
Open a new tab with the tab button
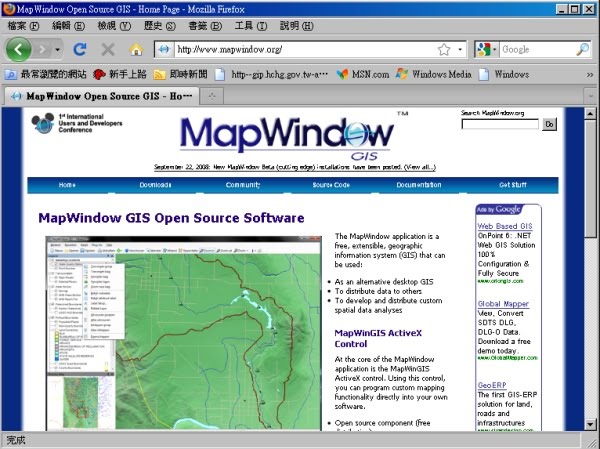click(212, 96)
